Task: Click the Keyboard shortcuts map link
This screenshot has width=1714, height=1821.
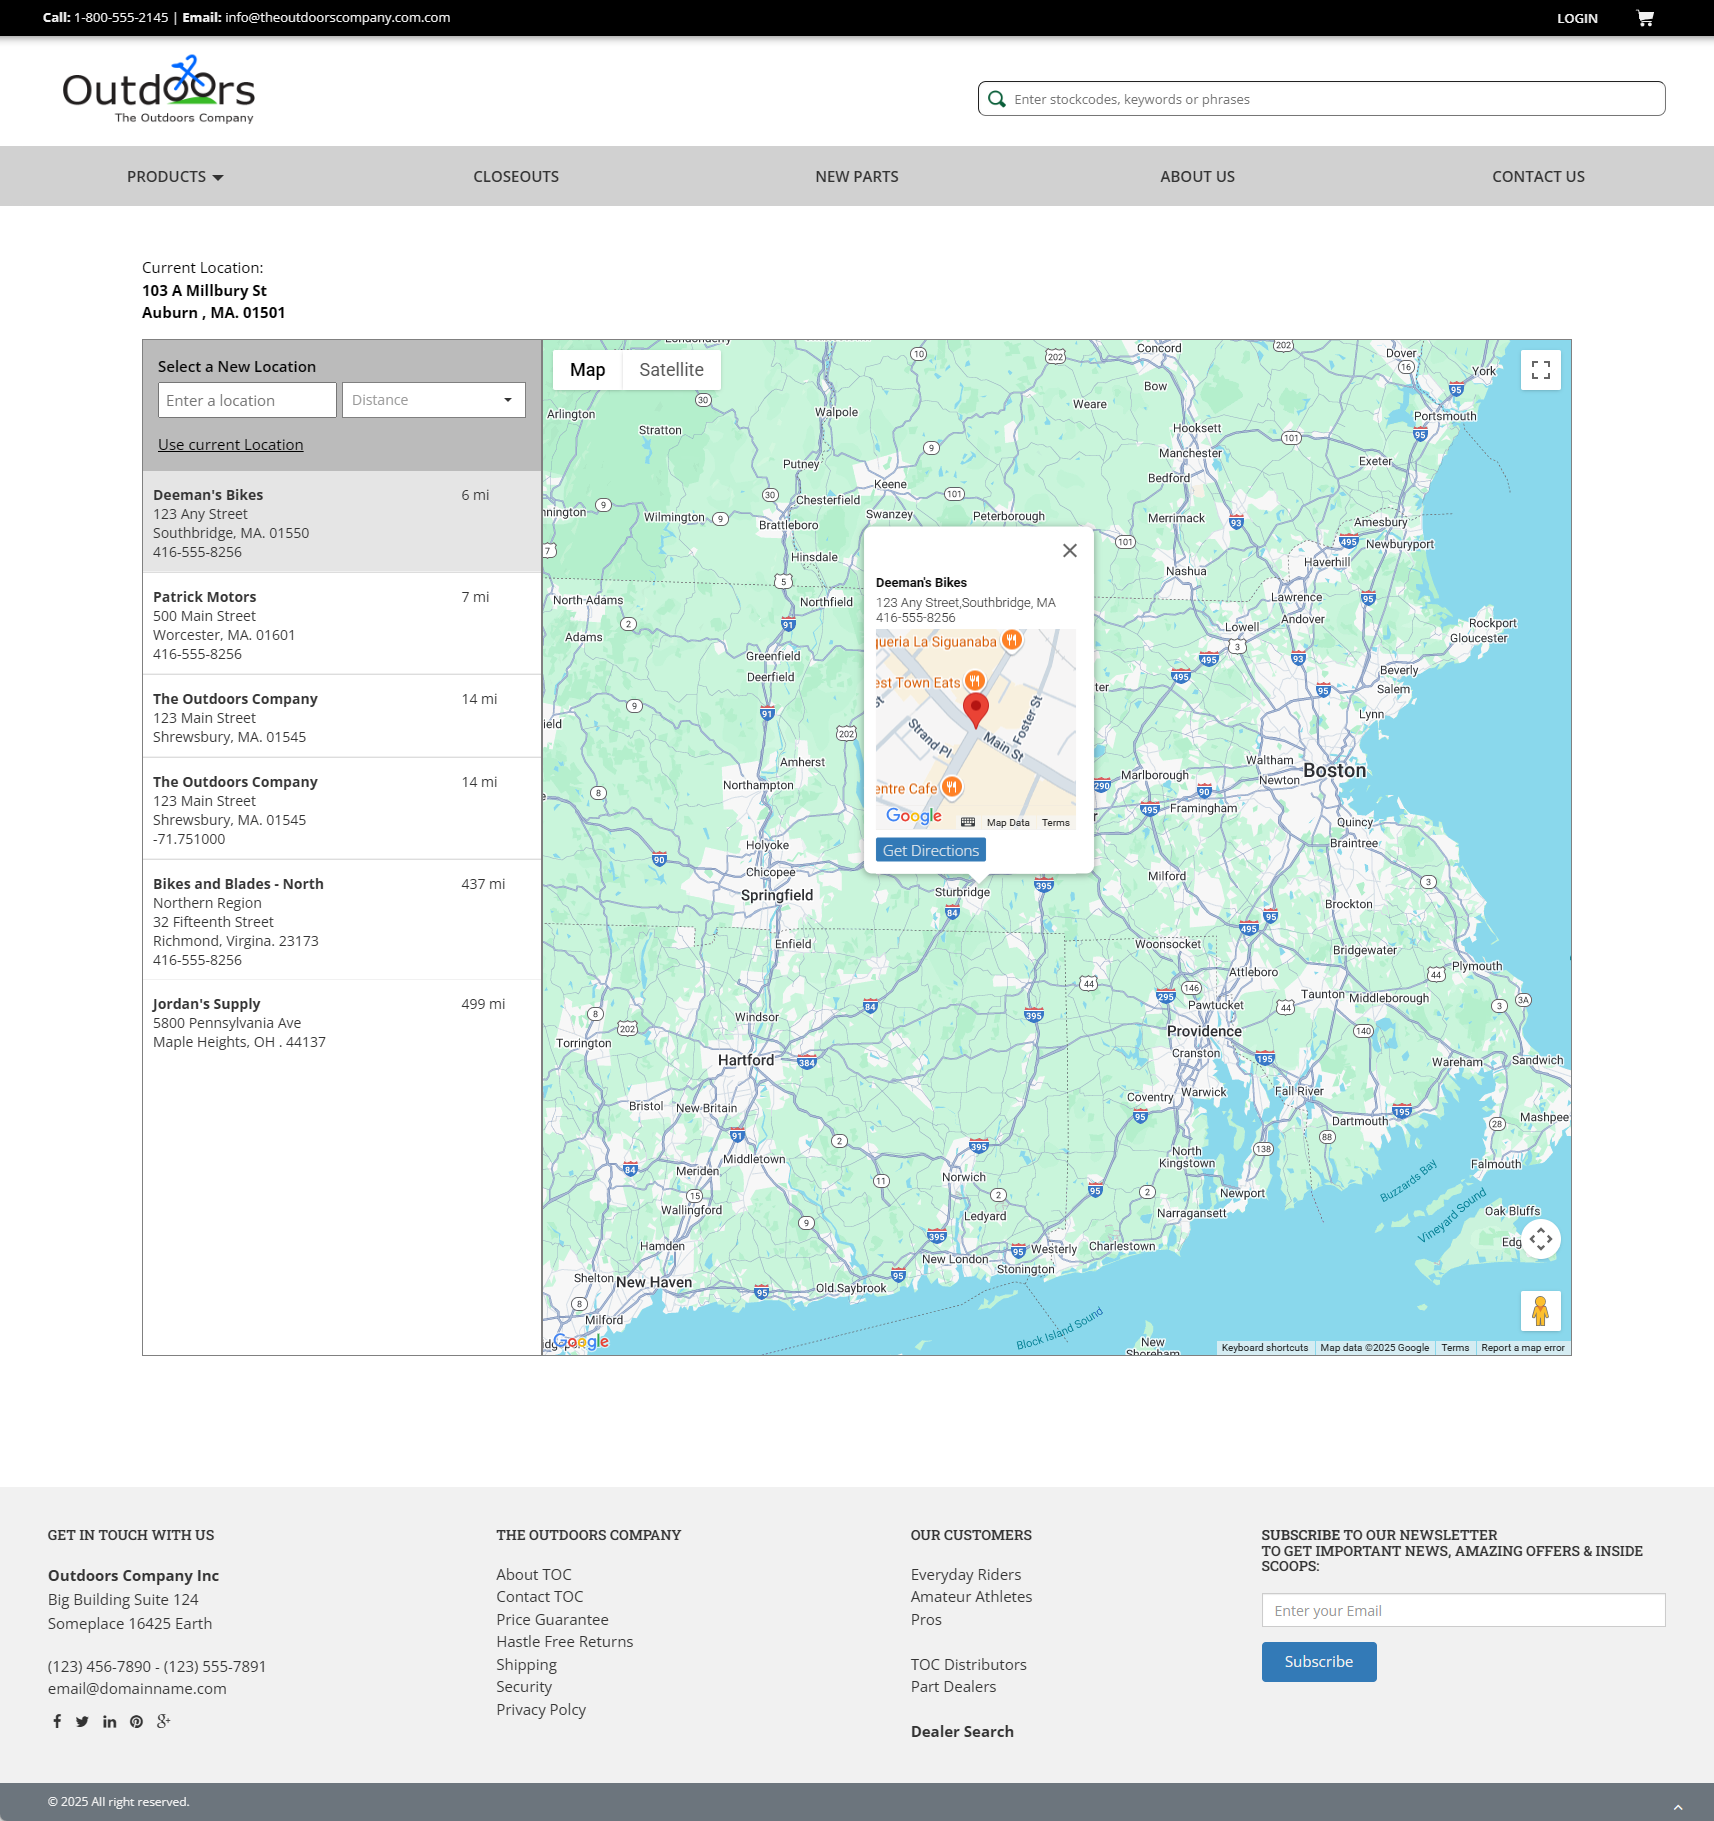Action: (x=1265, y=1348)
